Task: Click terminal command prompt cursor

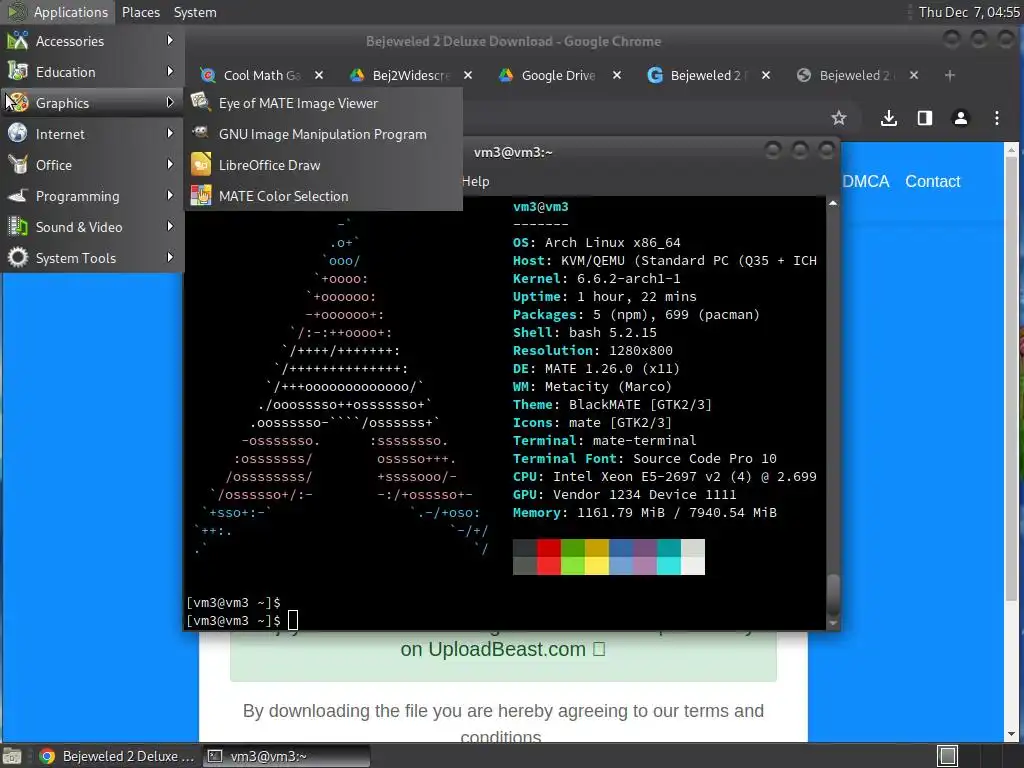Action: tap(293, 620)
